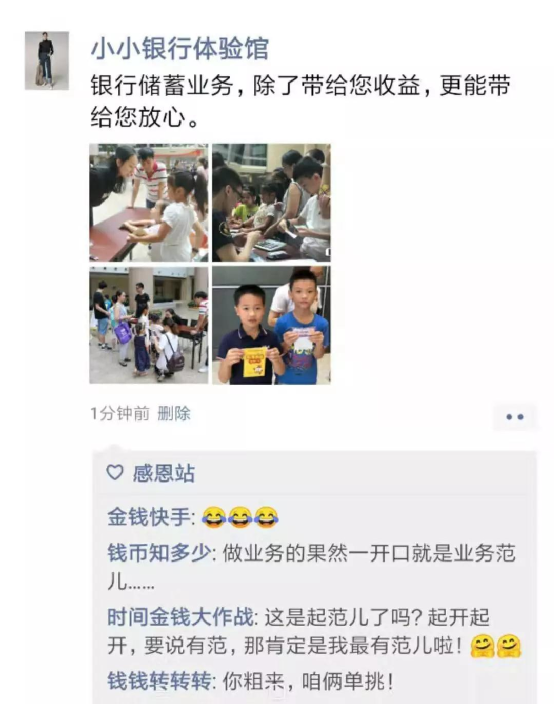
Task: Open the bottom-left outdoor crowd photo
Action: click(149, 325)
